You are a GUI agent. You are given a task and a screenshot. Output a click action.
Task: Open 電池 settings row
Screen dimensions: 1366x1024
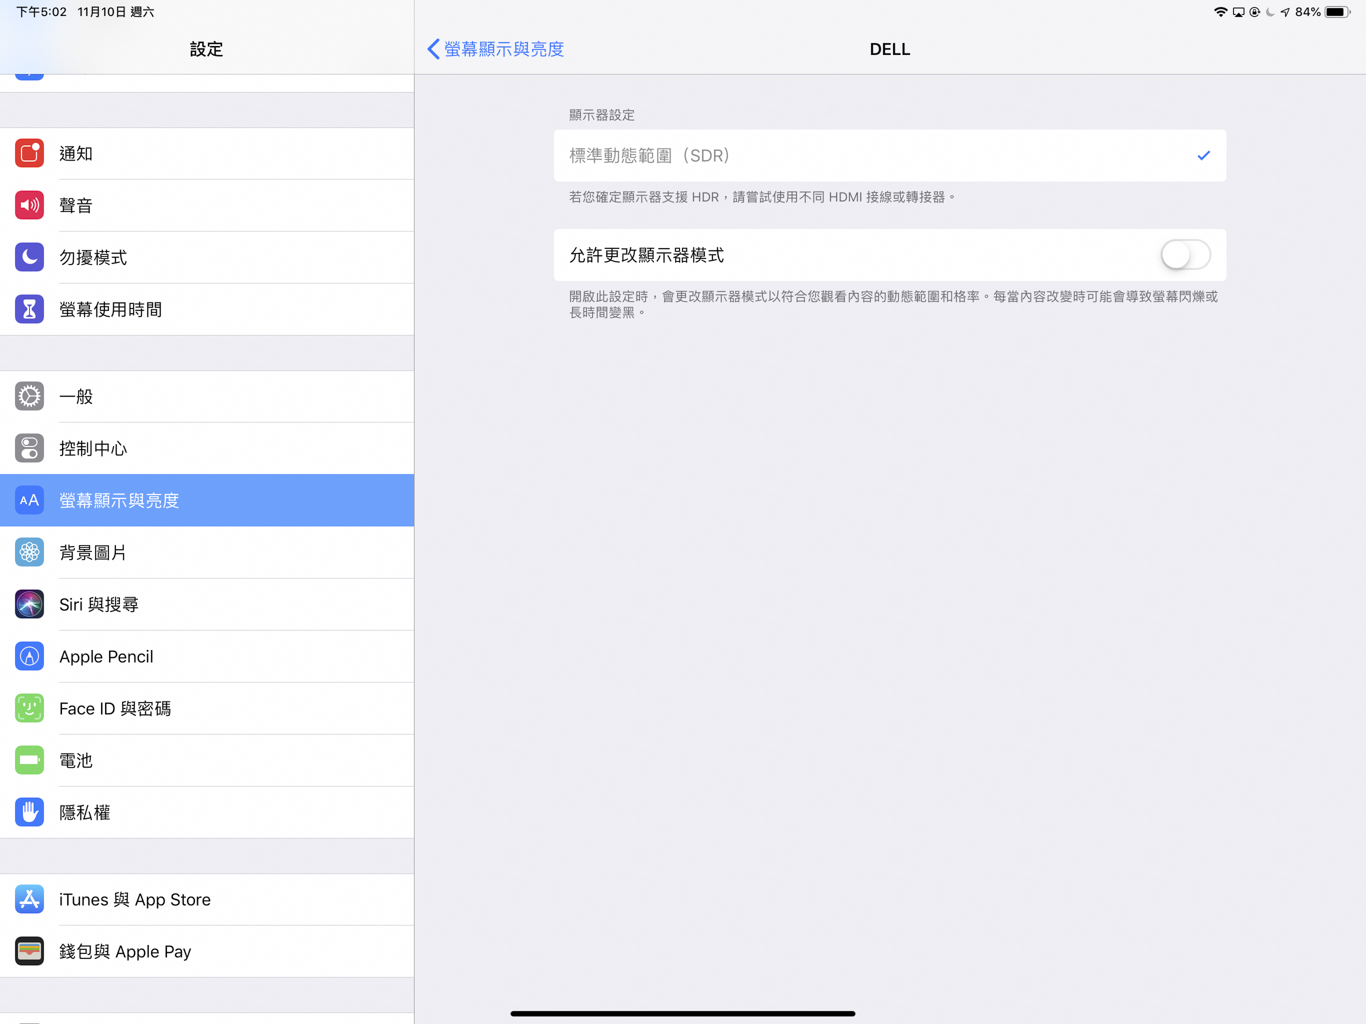[207, 760]
